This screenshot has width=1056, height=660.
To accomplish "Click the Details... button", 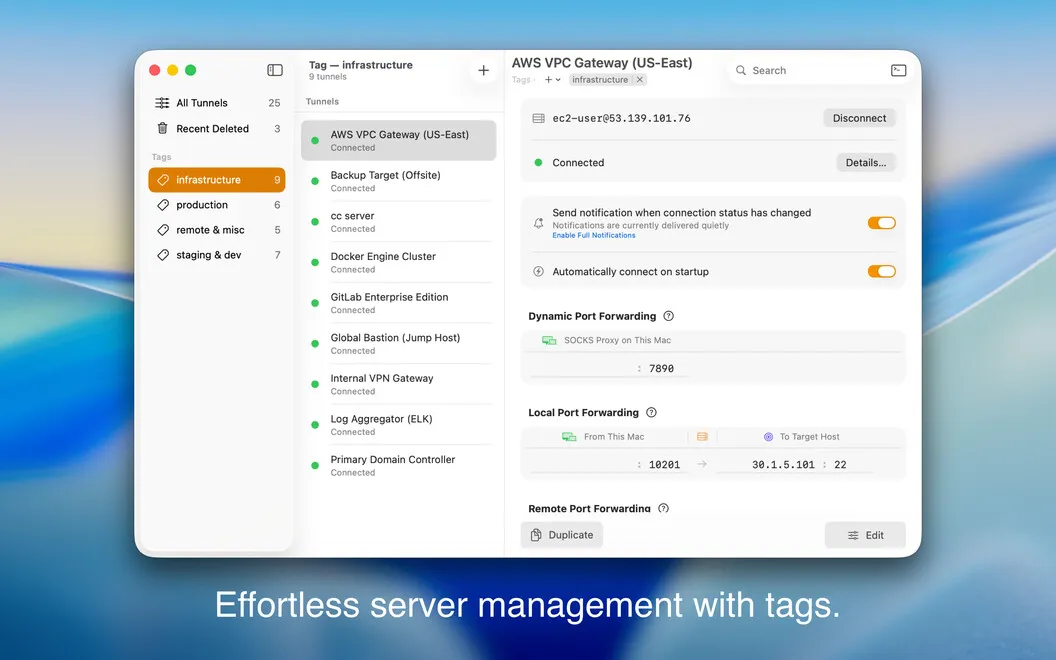I will (866, 162).
